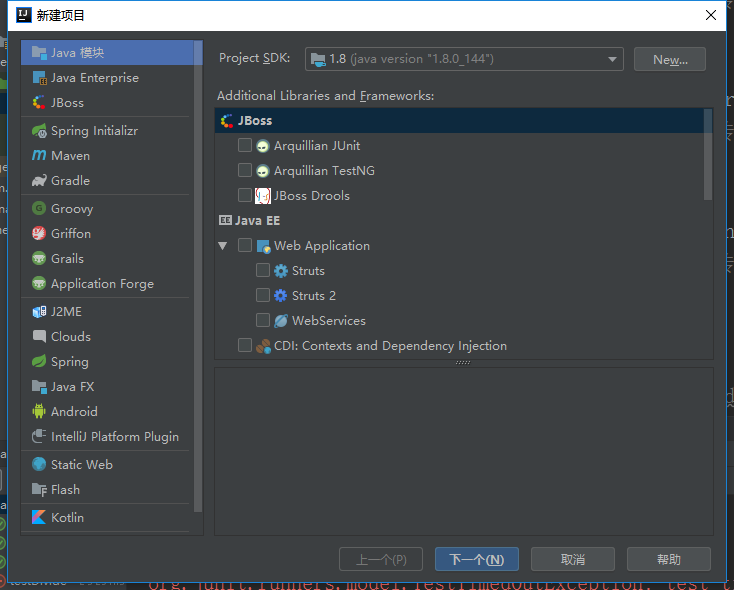Click the Spring Initializr icon

[x=39, y=131]
